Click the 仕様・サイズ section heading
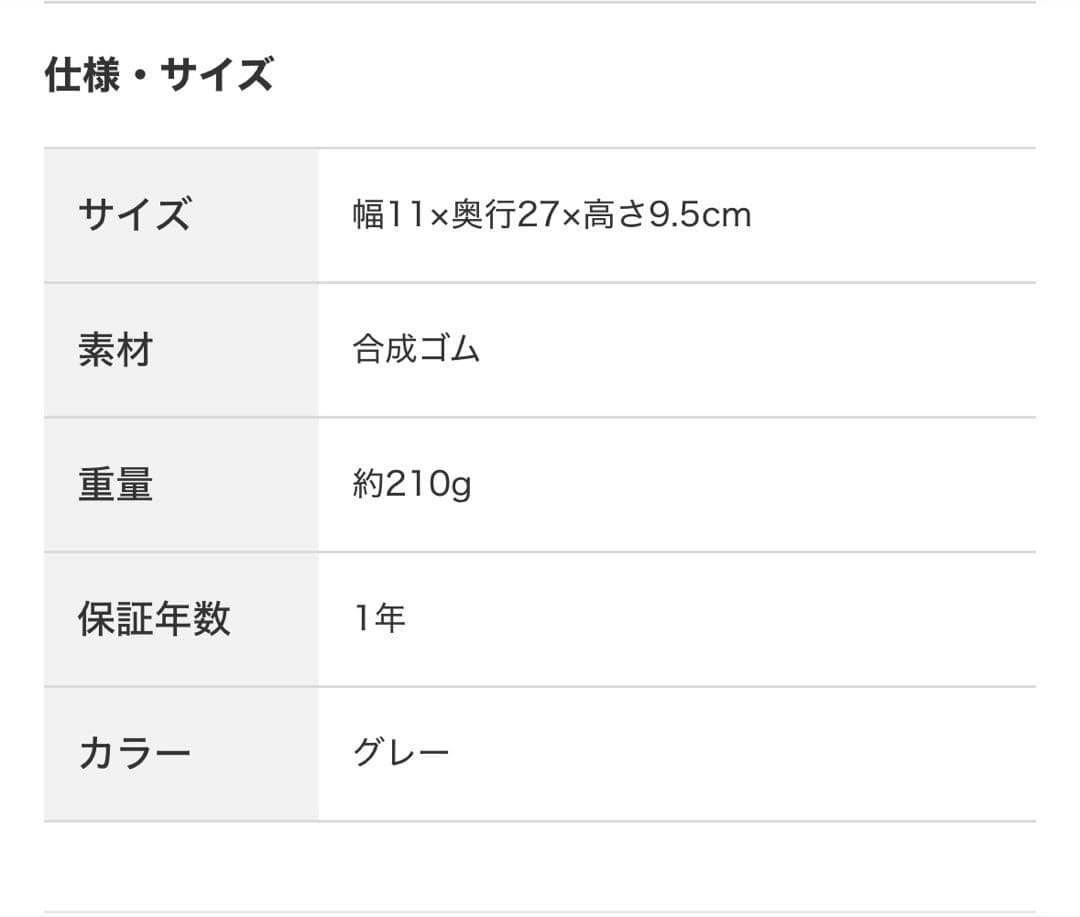This screenshot has width=1080, height=917. pos(159,74)
